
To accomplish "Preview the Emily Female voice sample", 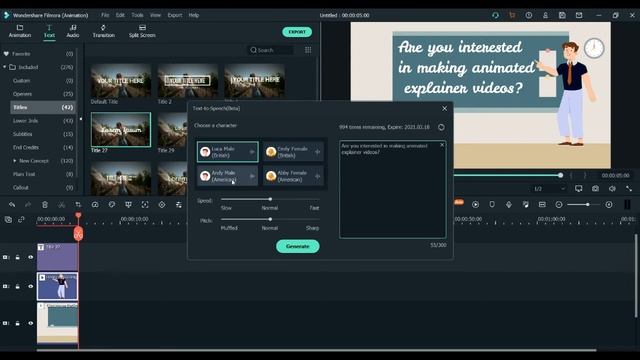I will (x=318, y=152).
